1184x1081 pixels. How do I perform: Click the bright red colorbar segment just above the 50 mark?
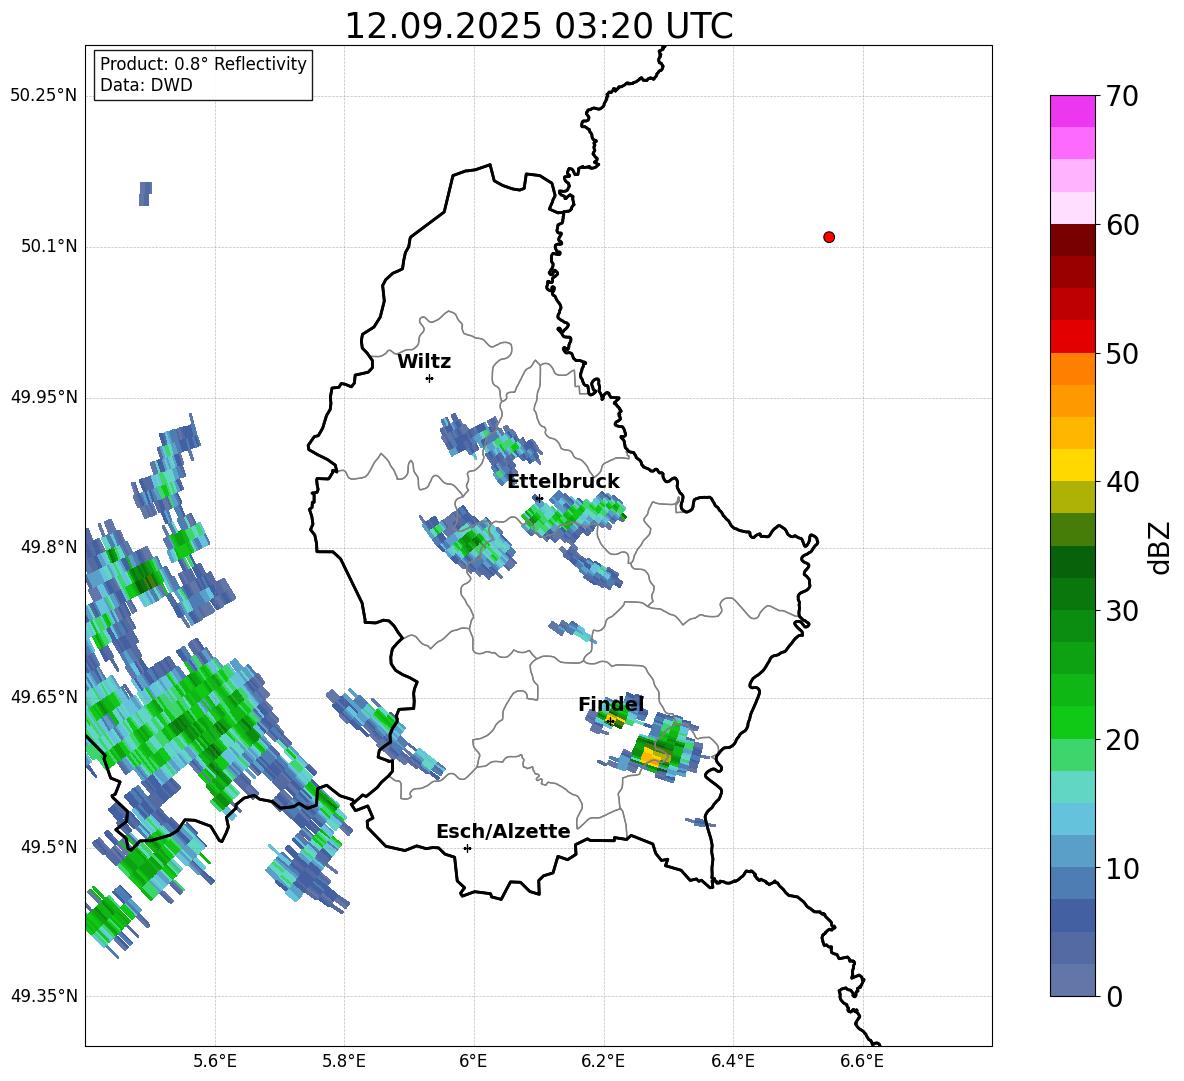click(1073, 337)
